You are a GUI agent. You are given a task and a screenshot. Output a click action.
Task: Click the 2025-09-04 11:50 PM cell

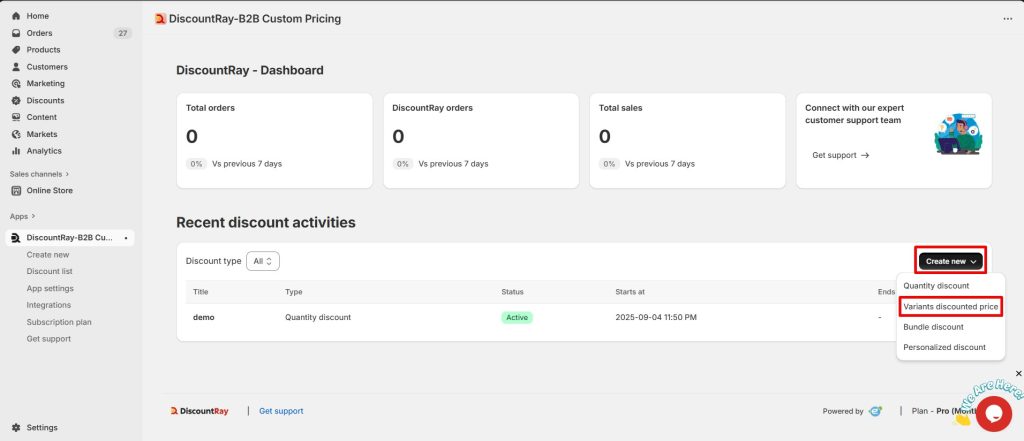656,318
